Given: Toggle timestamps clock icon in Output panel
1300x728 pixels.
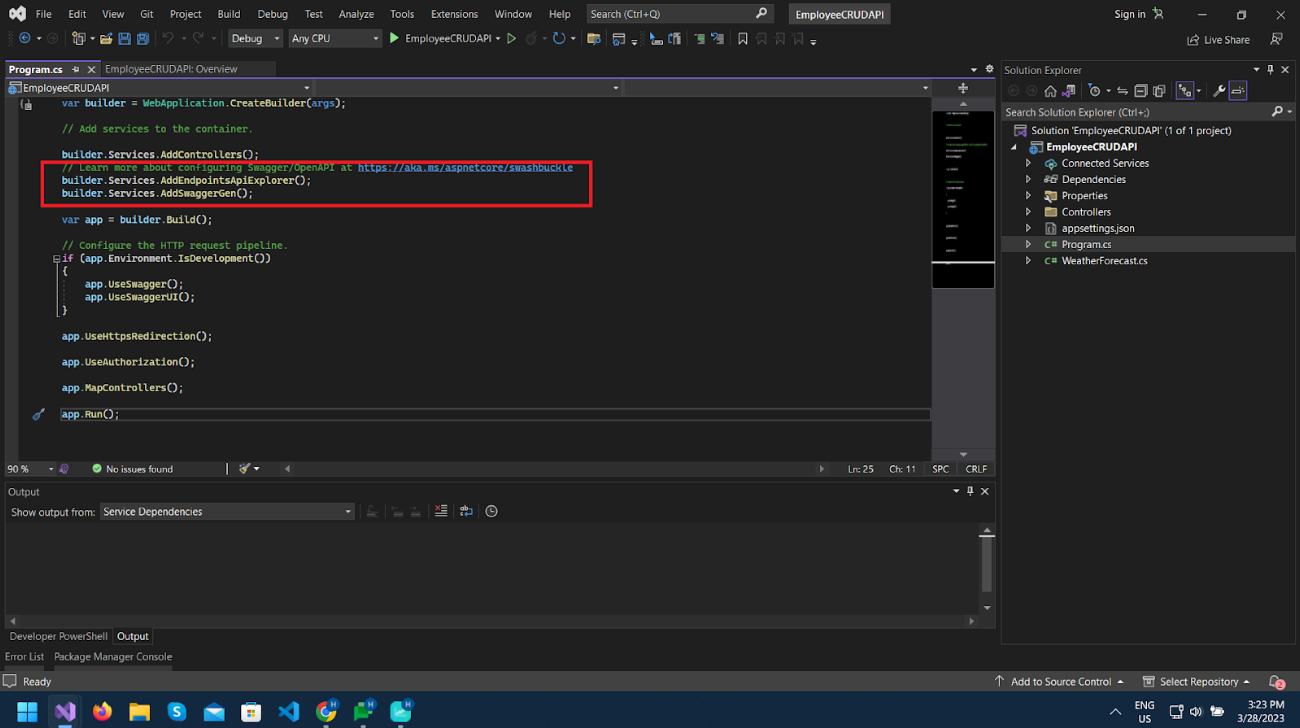Looking at the screenshot, I should 491,511.
